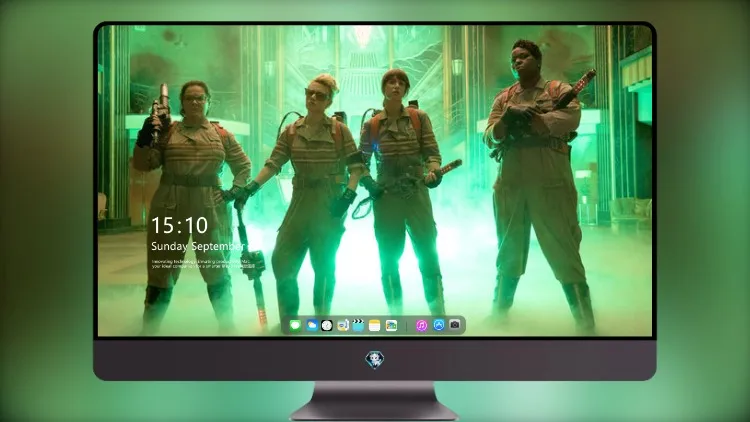
Task: Open the yellow Notes app in dock
Action: tap(375, 326)
